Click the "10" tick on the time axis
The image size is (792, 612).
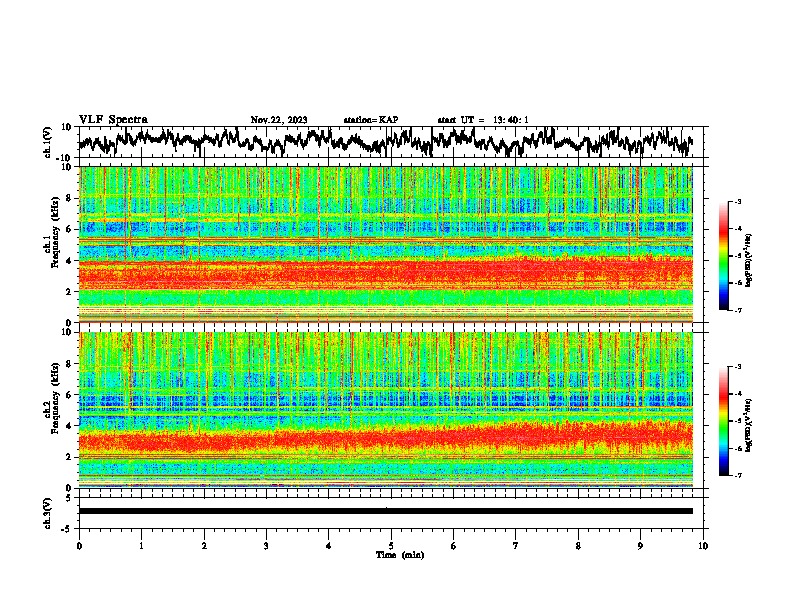coord(703,546)
